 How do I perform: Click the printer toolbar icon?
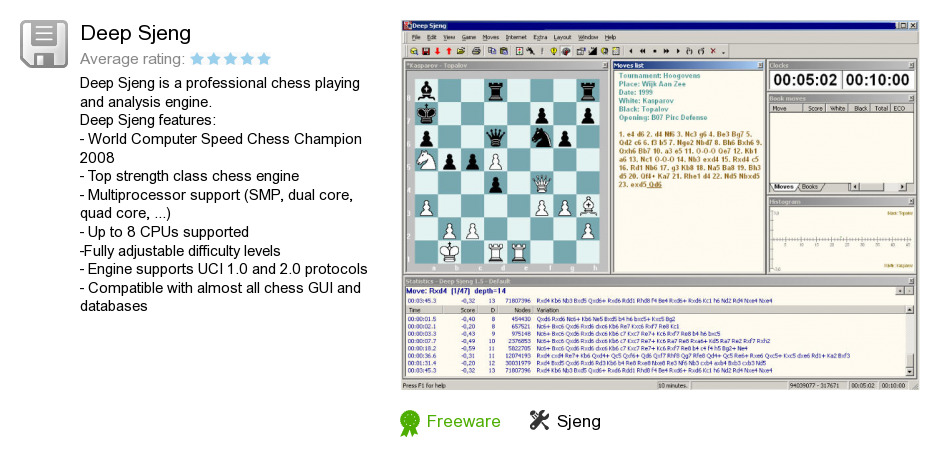click(x=476, y=51)
